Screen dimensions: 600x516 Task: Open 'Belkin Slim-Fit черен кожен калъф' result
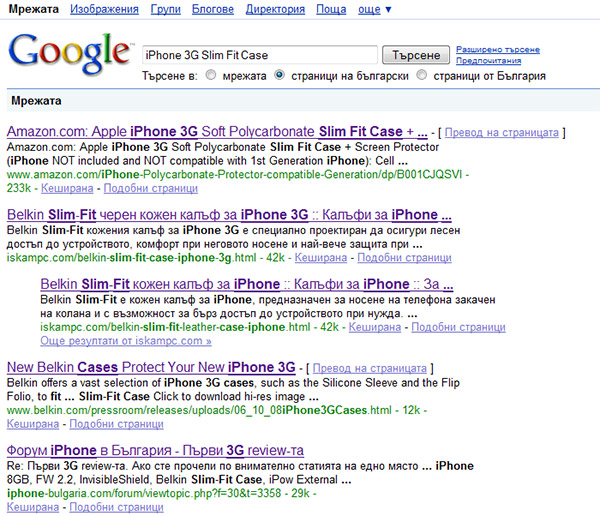coord(229,215)
